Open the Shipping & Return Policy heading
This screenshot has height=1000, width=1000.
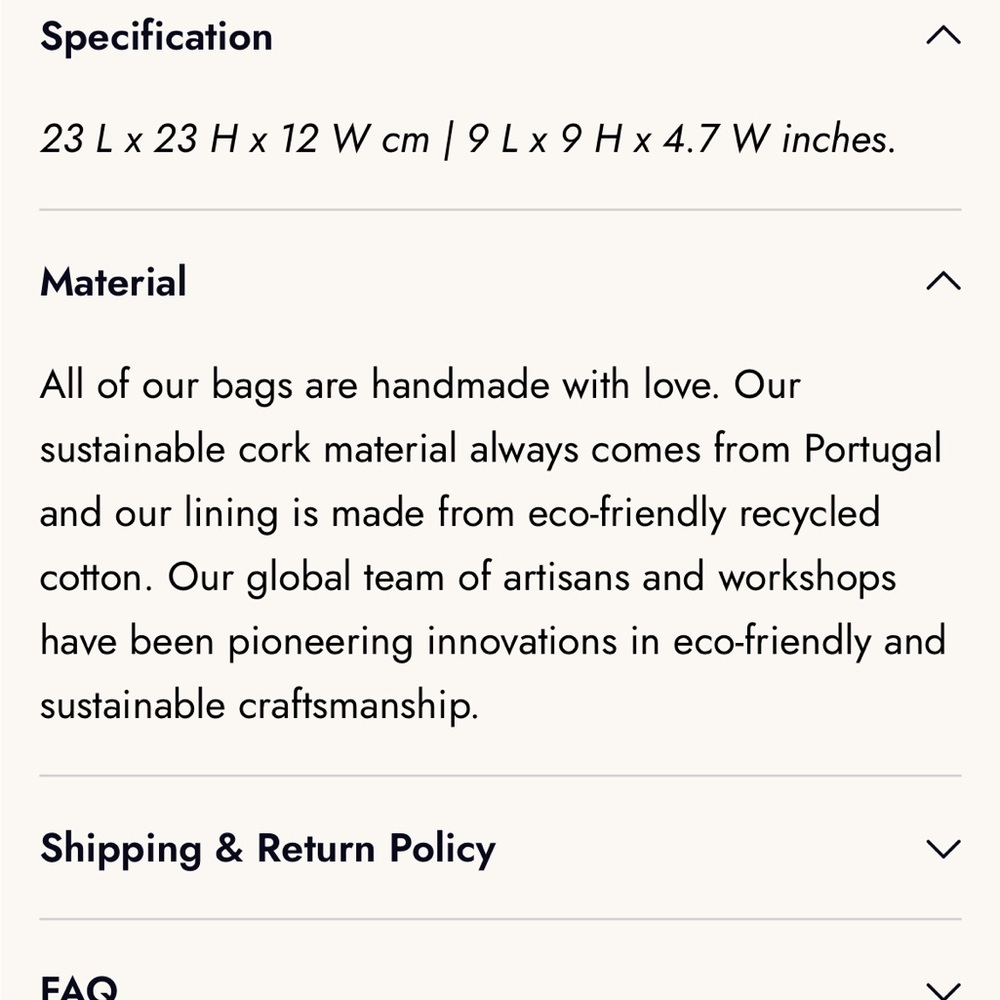268,849
